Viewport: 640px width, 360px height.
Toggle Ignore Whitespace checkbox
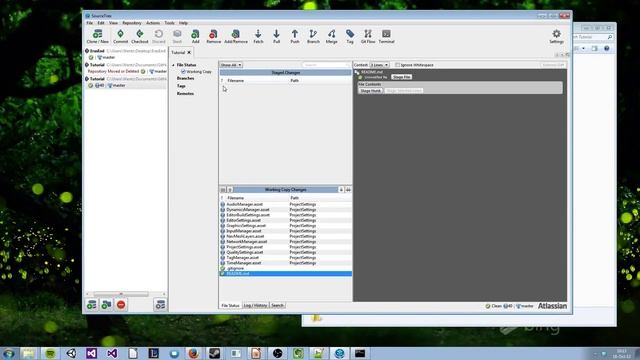(x=397, y=65)
